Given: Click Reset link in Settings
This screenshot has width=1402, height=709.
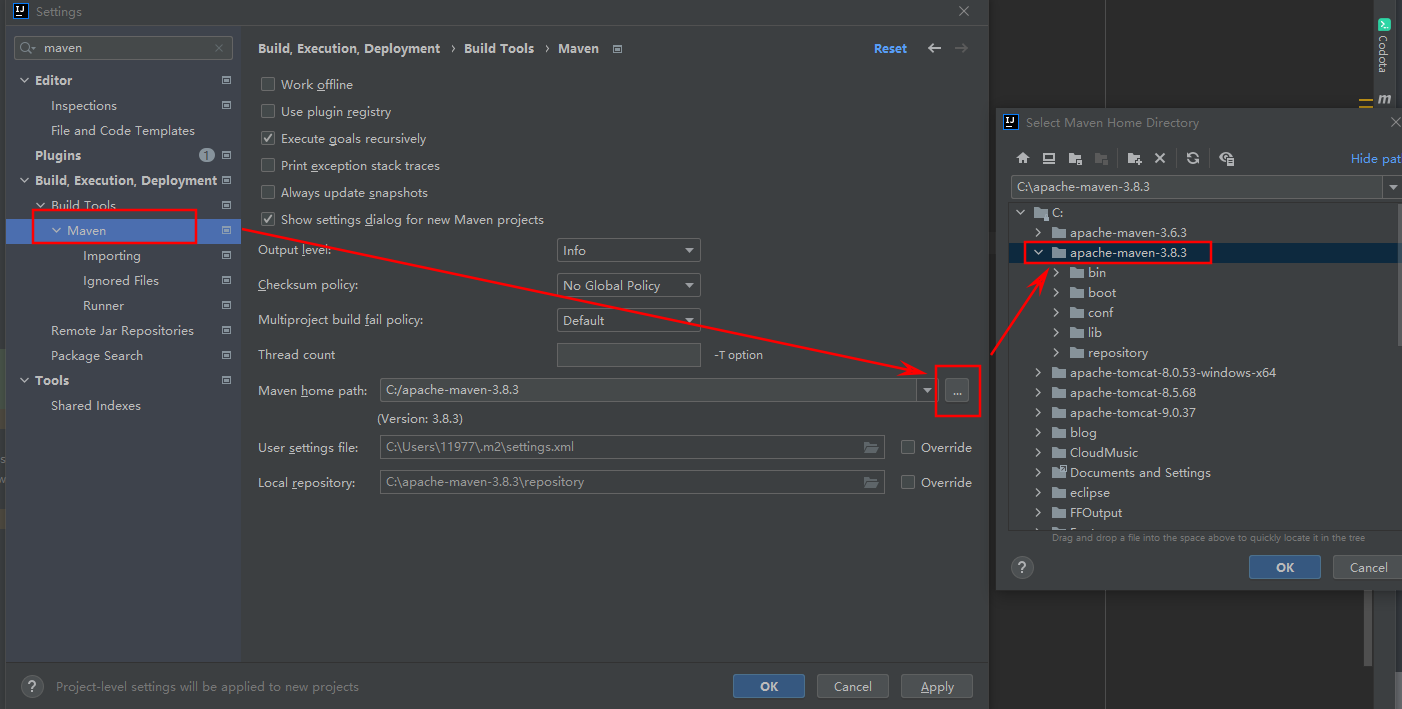Looking at the screenshot, I should (x=890, y=48).
